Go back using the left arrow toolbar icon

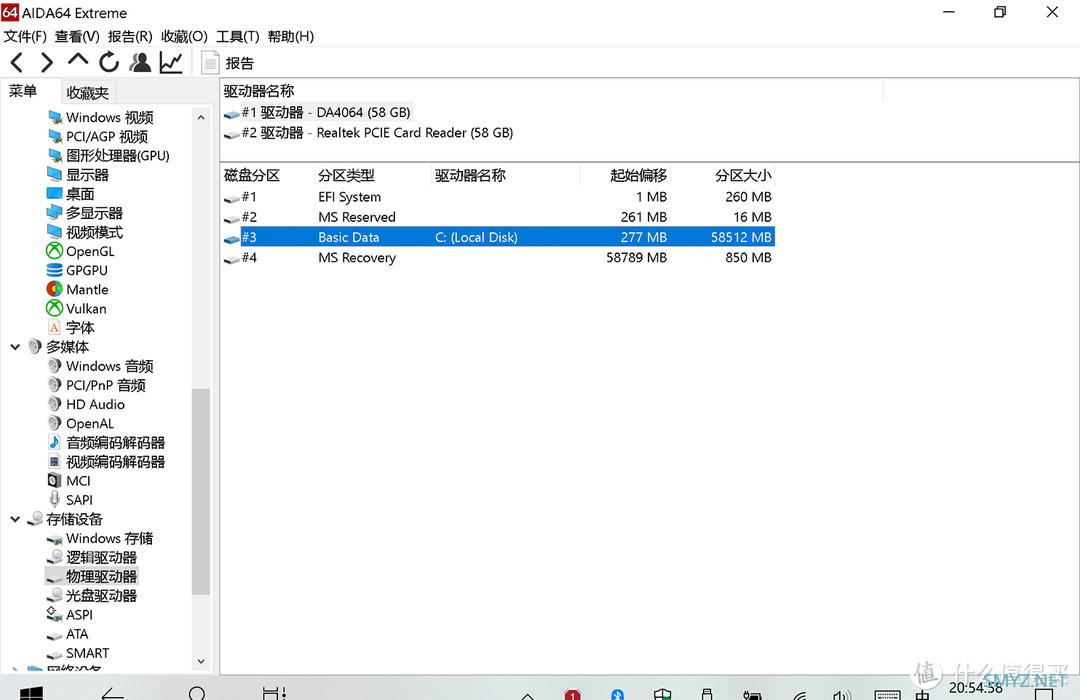pos(17,63)
